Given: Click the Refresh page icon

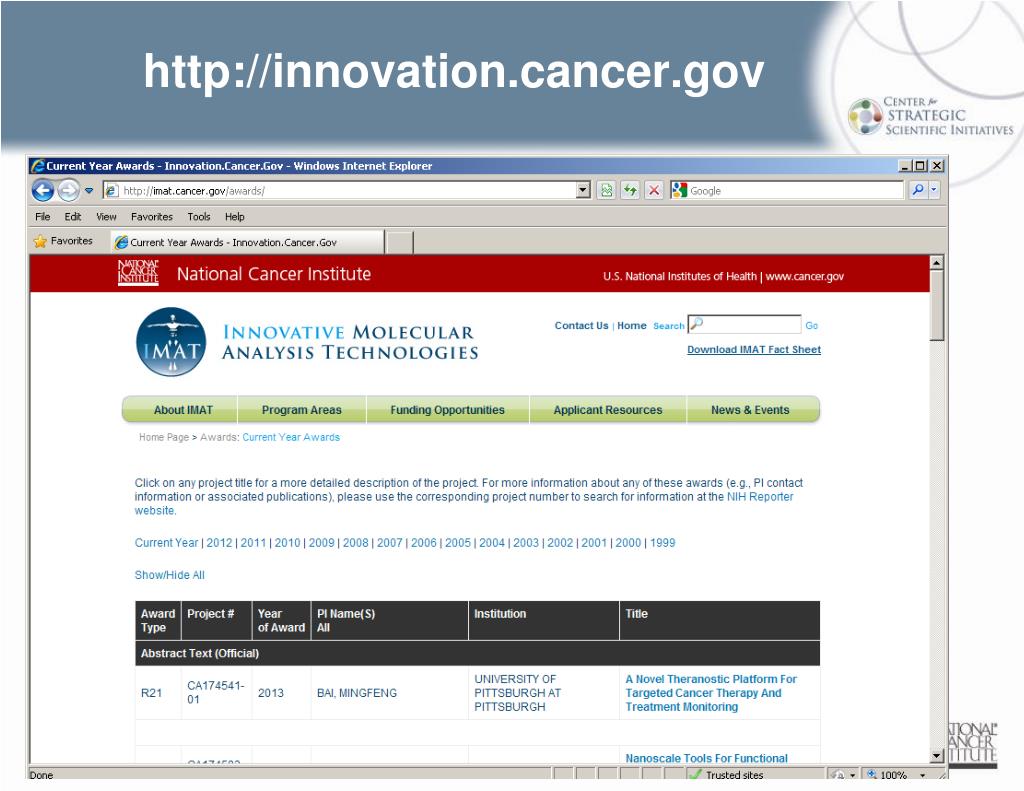Looking at the screenshot, I should [x=630, y=190].
